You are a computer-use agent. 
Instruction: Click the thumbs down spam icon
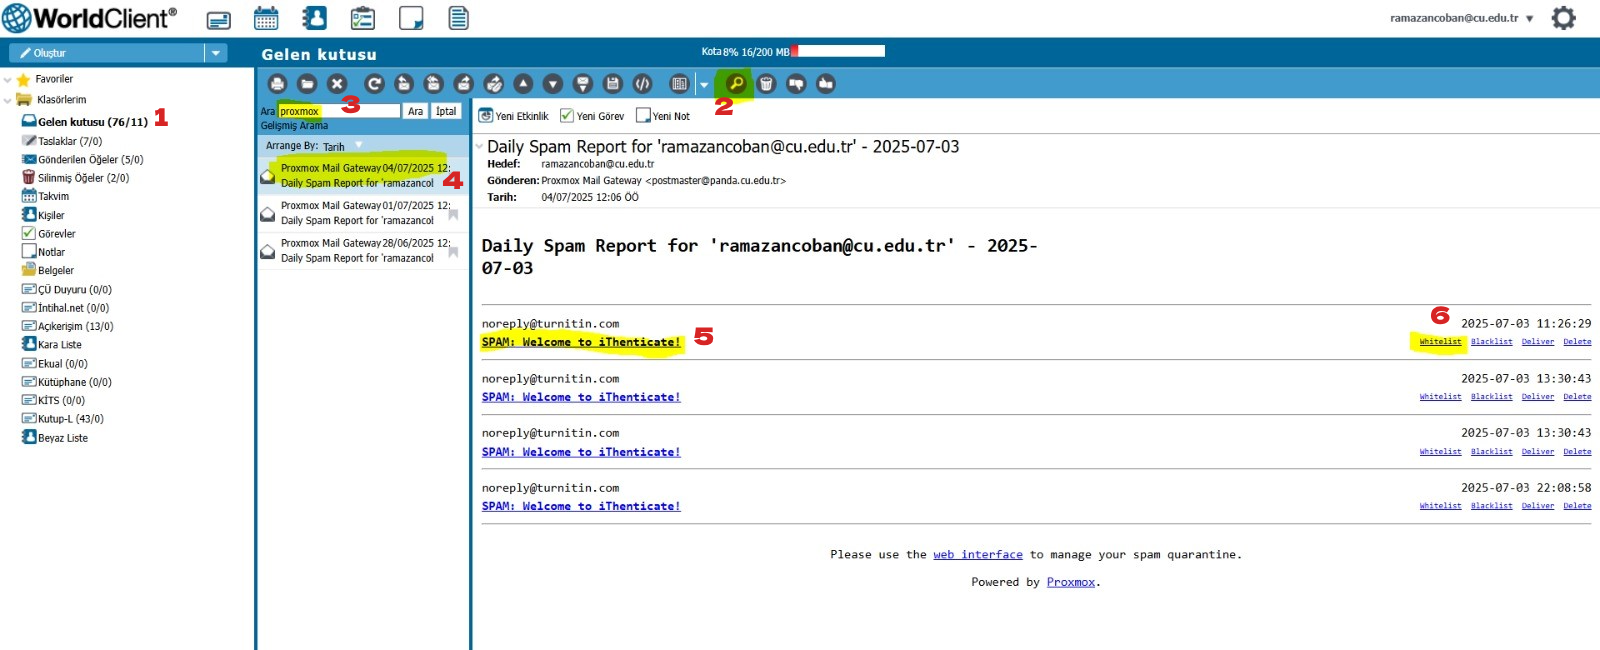(796, 84)
